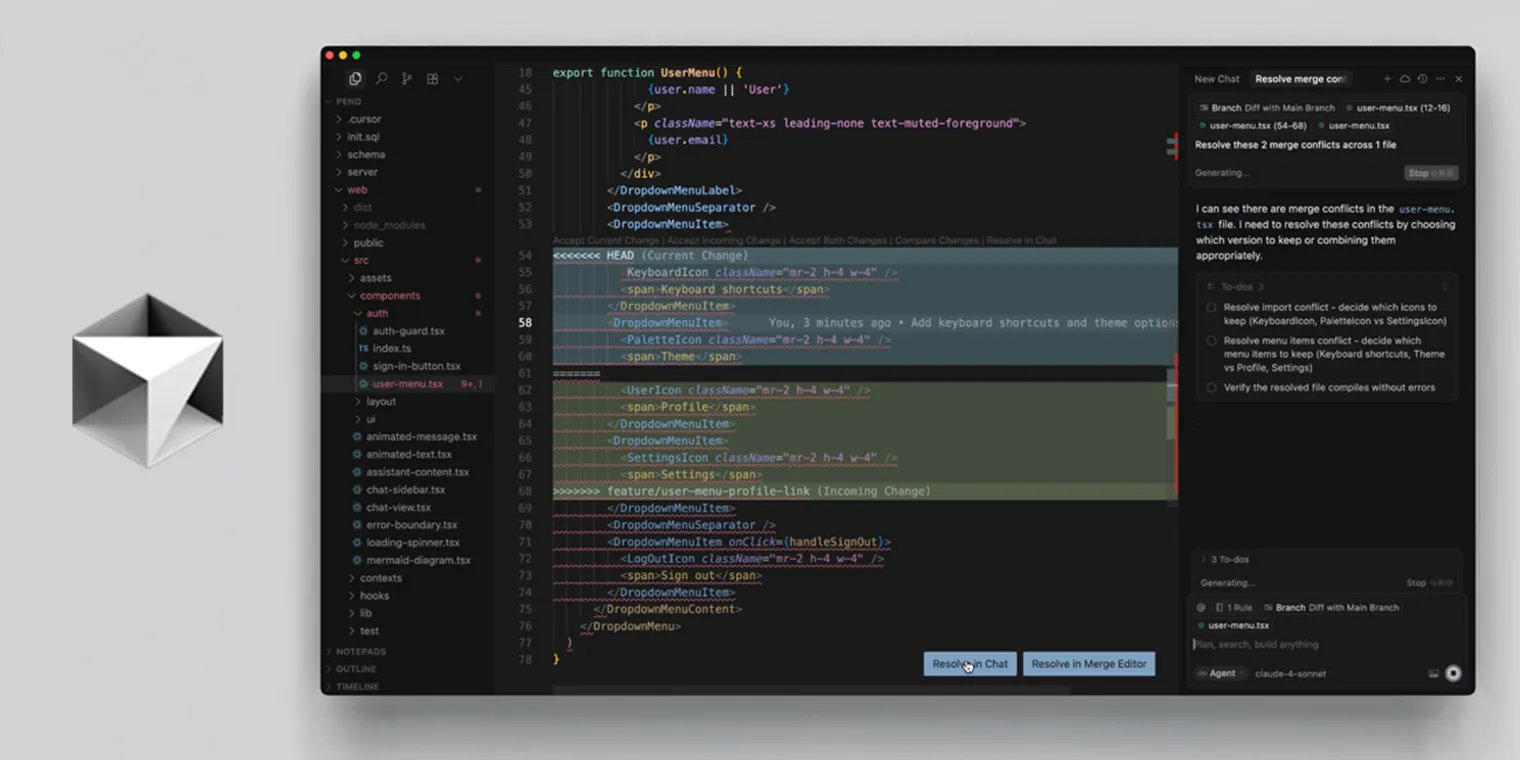
Task: Start a new chat via the plus icon
Action: pos(1388,78)
